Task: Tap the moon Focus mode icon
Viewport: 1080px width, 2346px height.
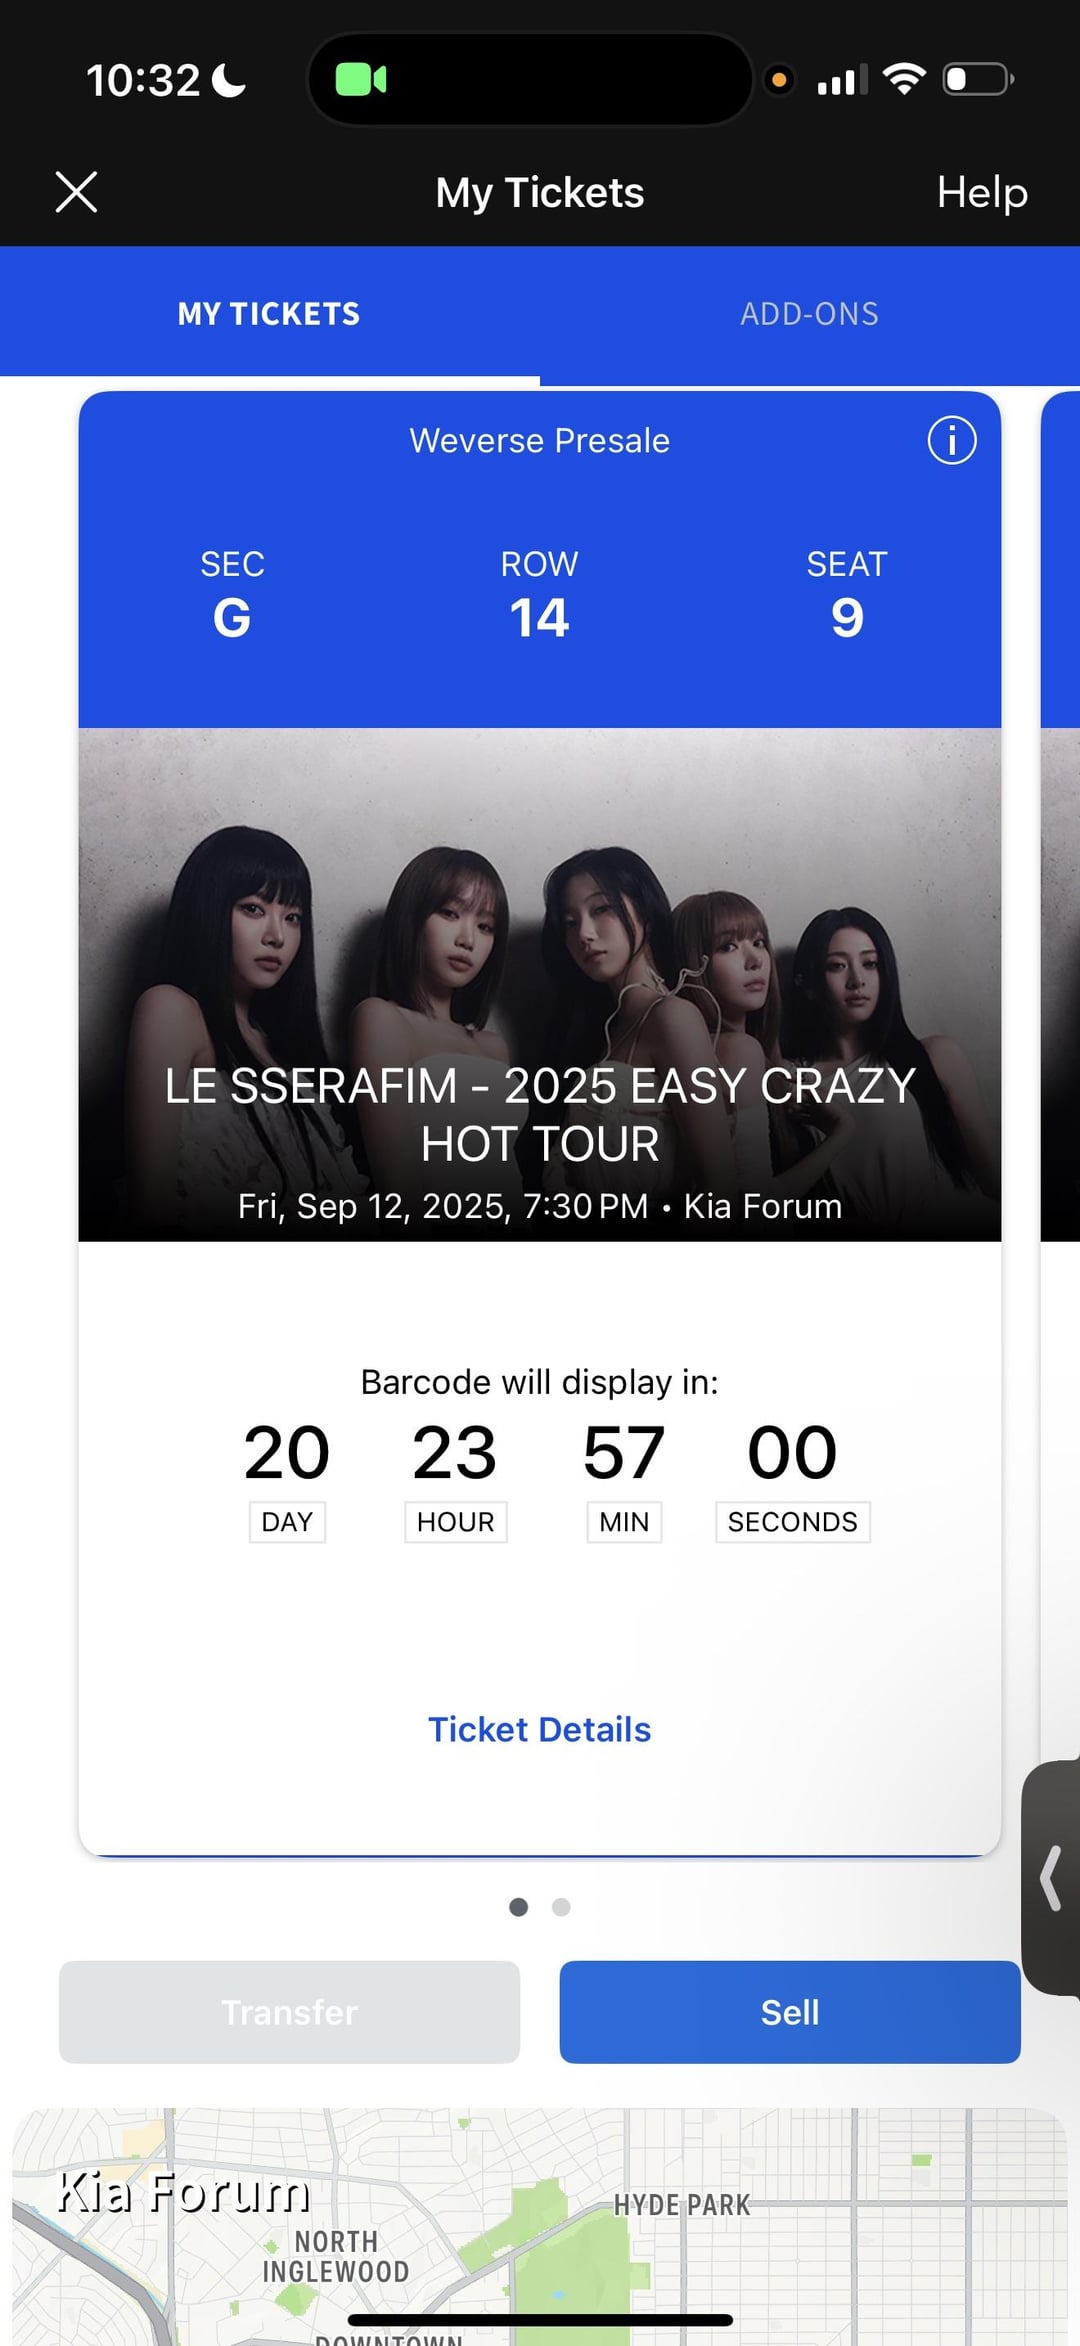Action: [x=230, y=80]
